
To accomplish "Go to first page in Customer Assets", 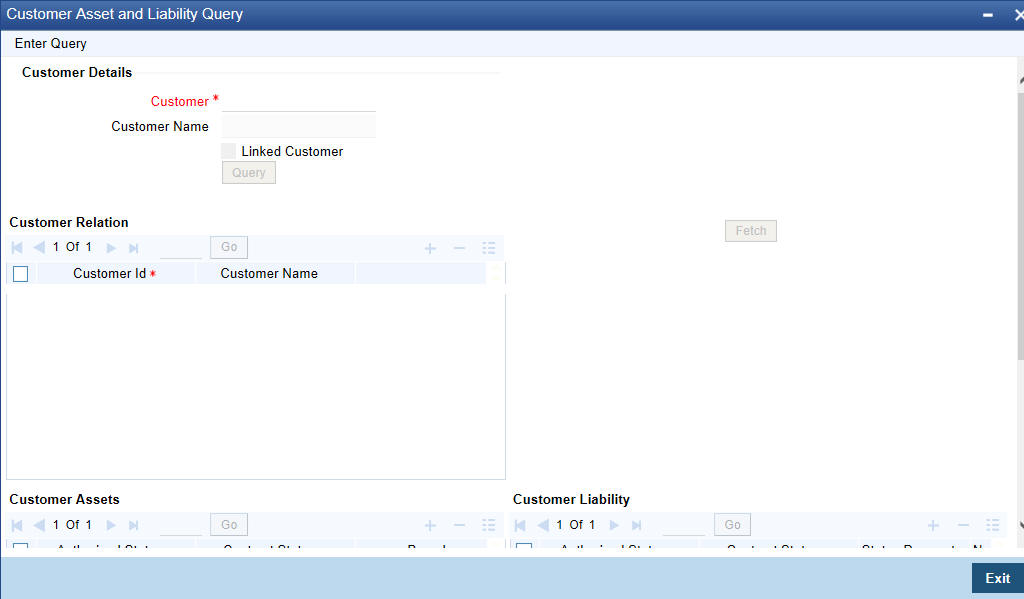I will point(18,525).
